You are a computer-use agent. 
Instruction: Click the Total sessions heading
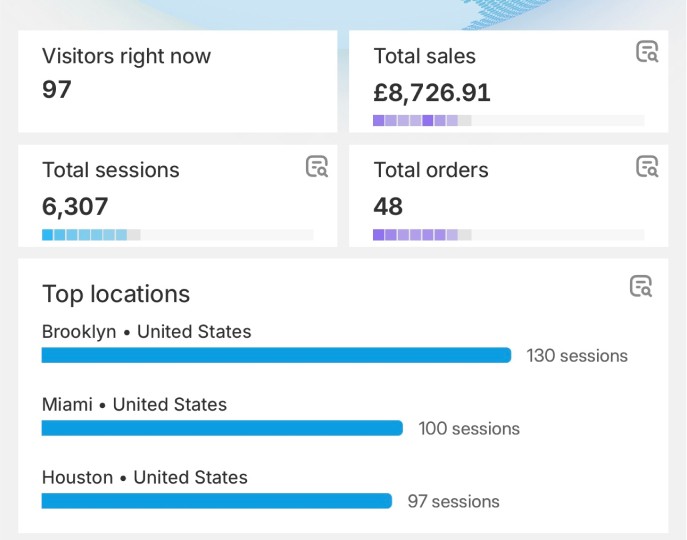point(111,170)
